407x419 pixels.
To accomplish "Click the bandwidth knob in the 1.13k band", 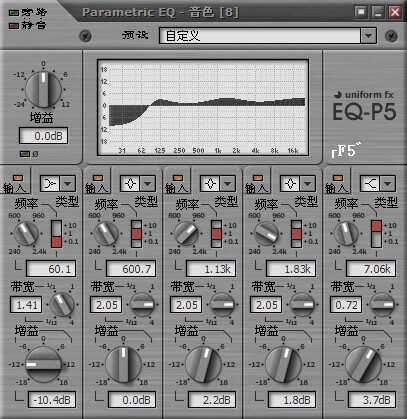I will 222,304.
